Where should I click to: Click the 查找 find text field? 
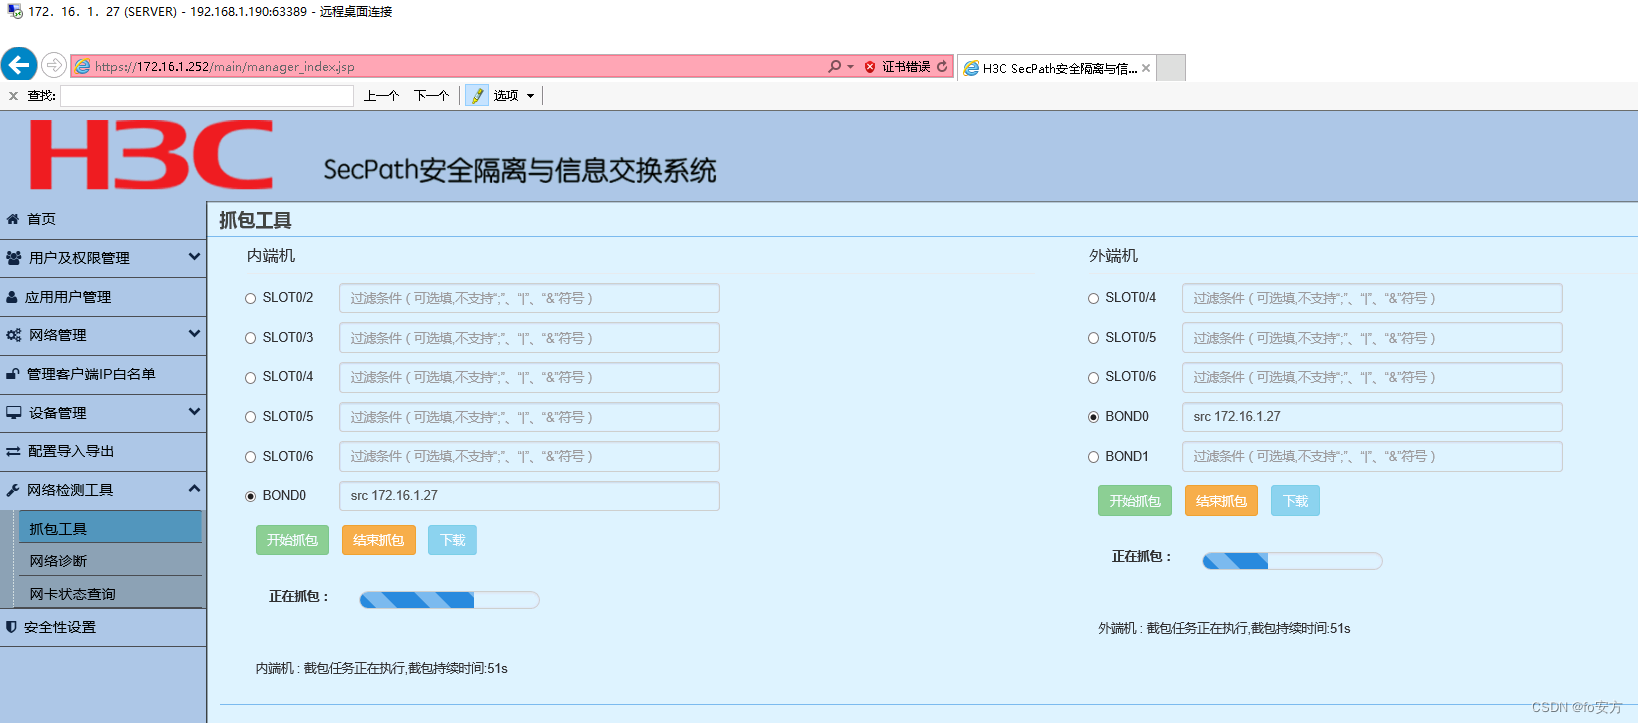point(207,96)
